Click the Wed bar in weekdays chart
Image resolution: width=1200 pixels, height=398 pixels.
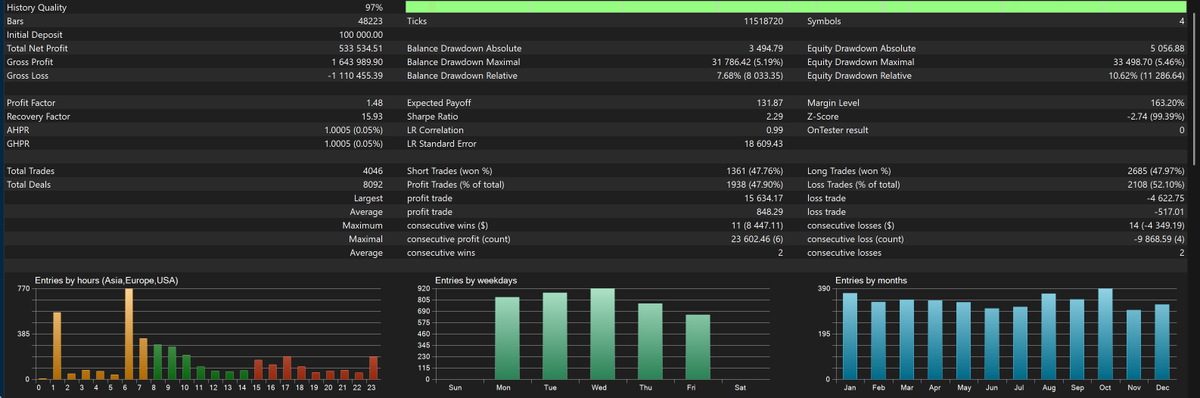602,334
